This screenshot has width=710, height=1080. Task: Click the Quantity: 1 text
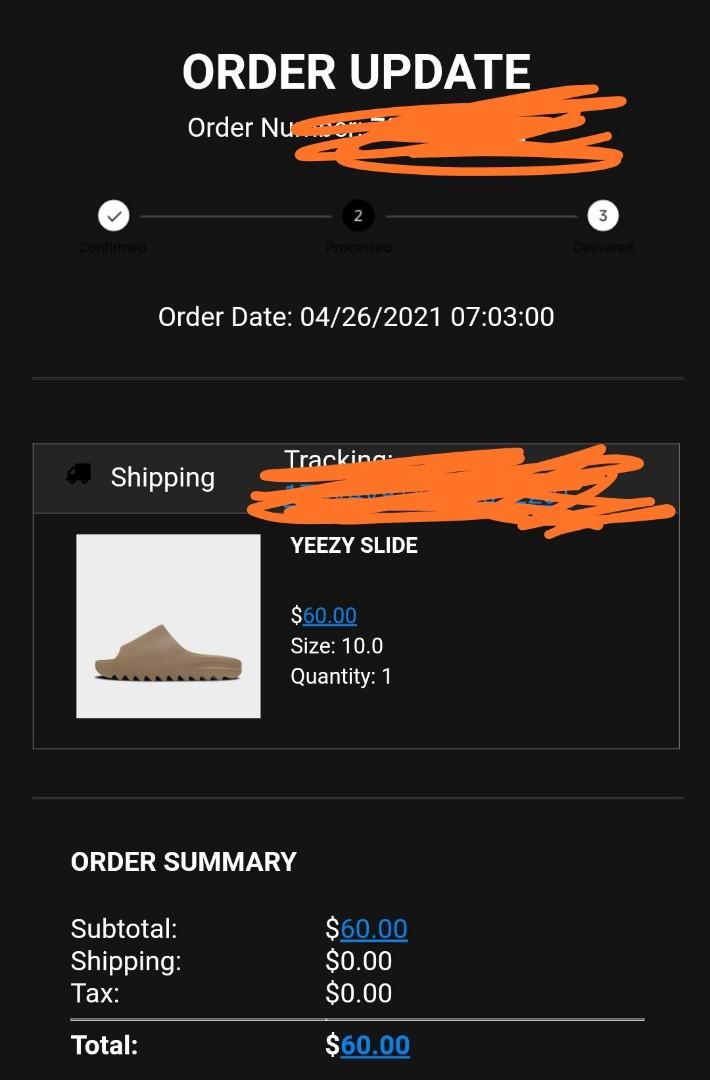pyautogui.click(x=341, y=676)
